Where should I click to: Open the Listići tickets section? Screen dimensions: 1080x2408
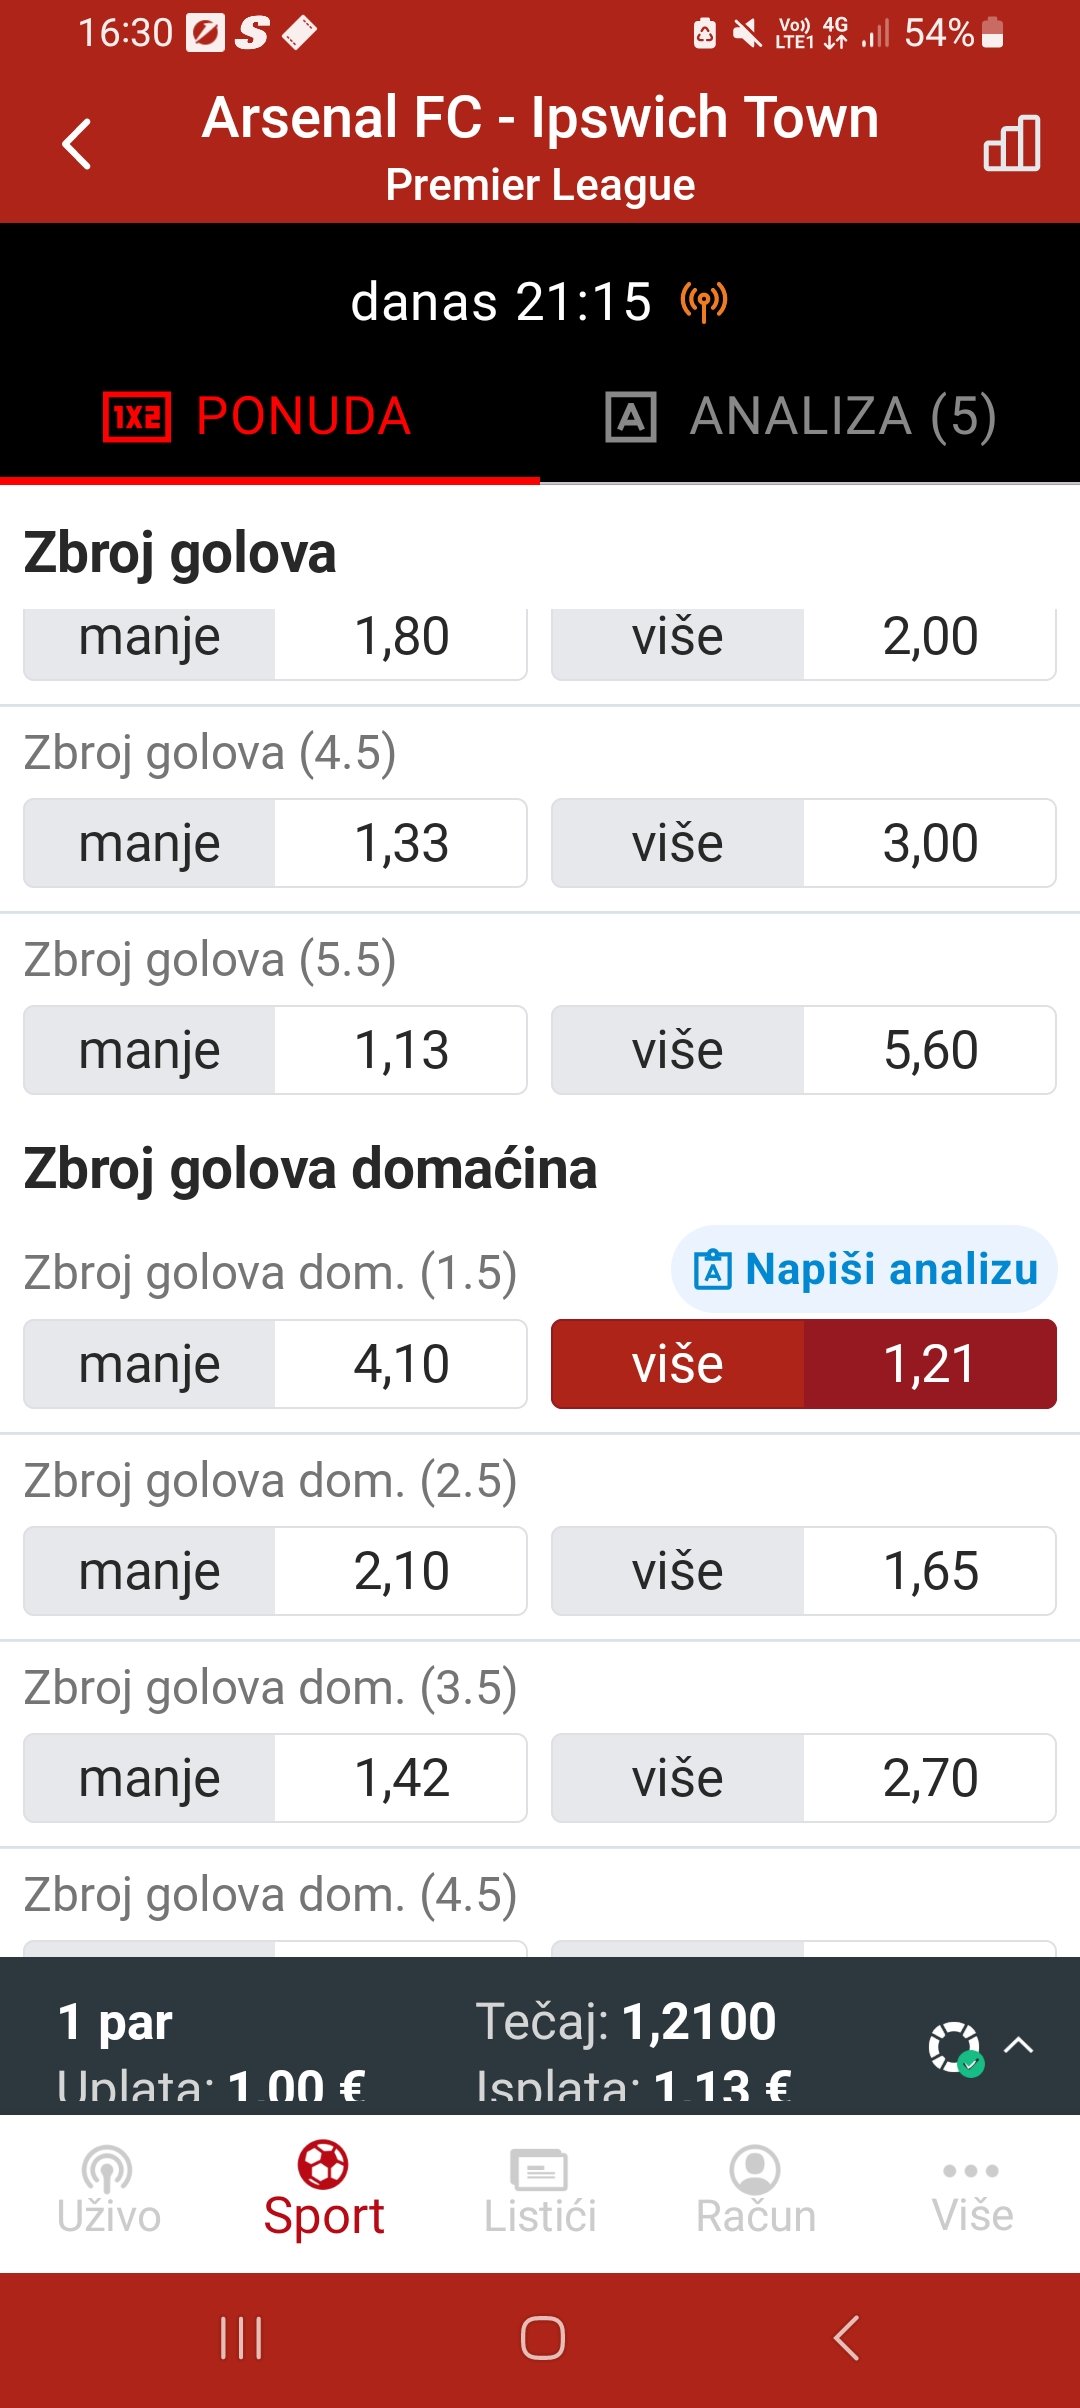pos(540,2191)
